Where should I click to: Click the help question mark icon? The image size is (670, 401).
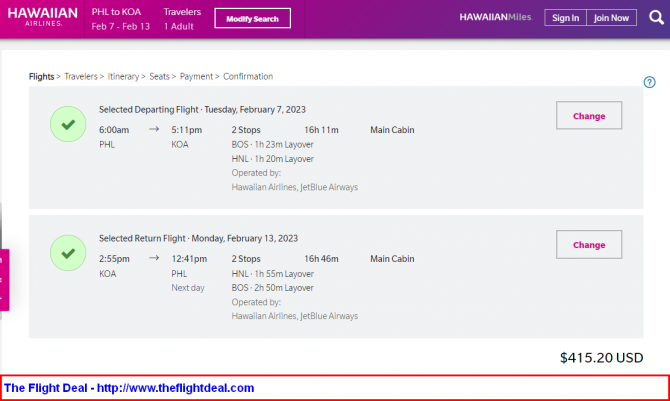649,82
